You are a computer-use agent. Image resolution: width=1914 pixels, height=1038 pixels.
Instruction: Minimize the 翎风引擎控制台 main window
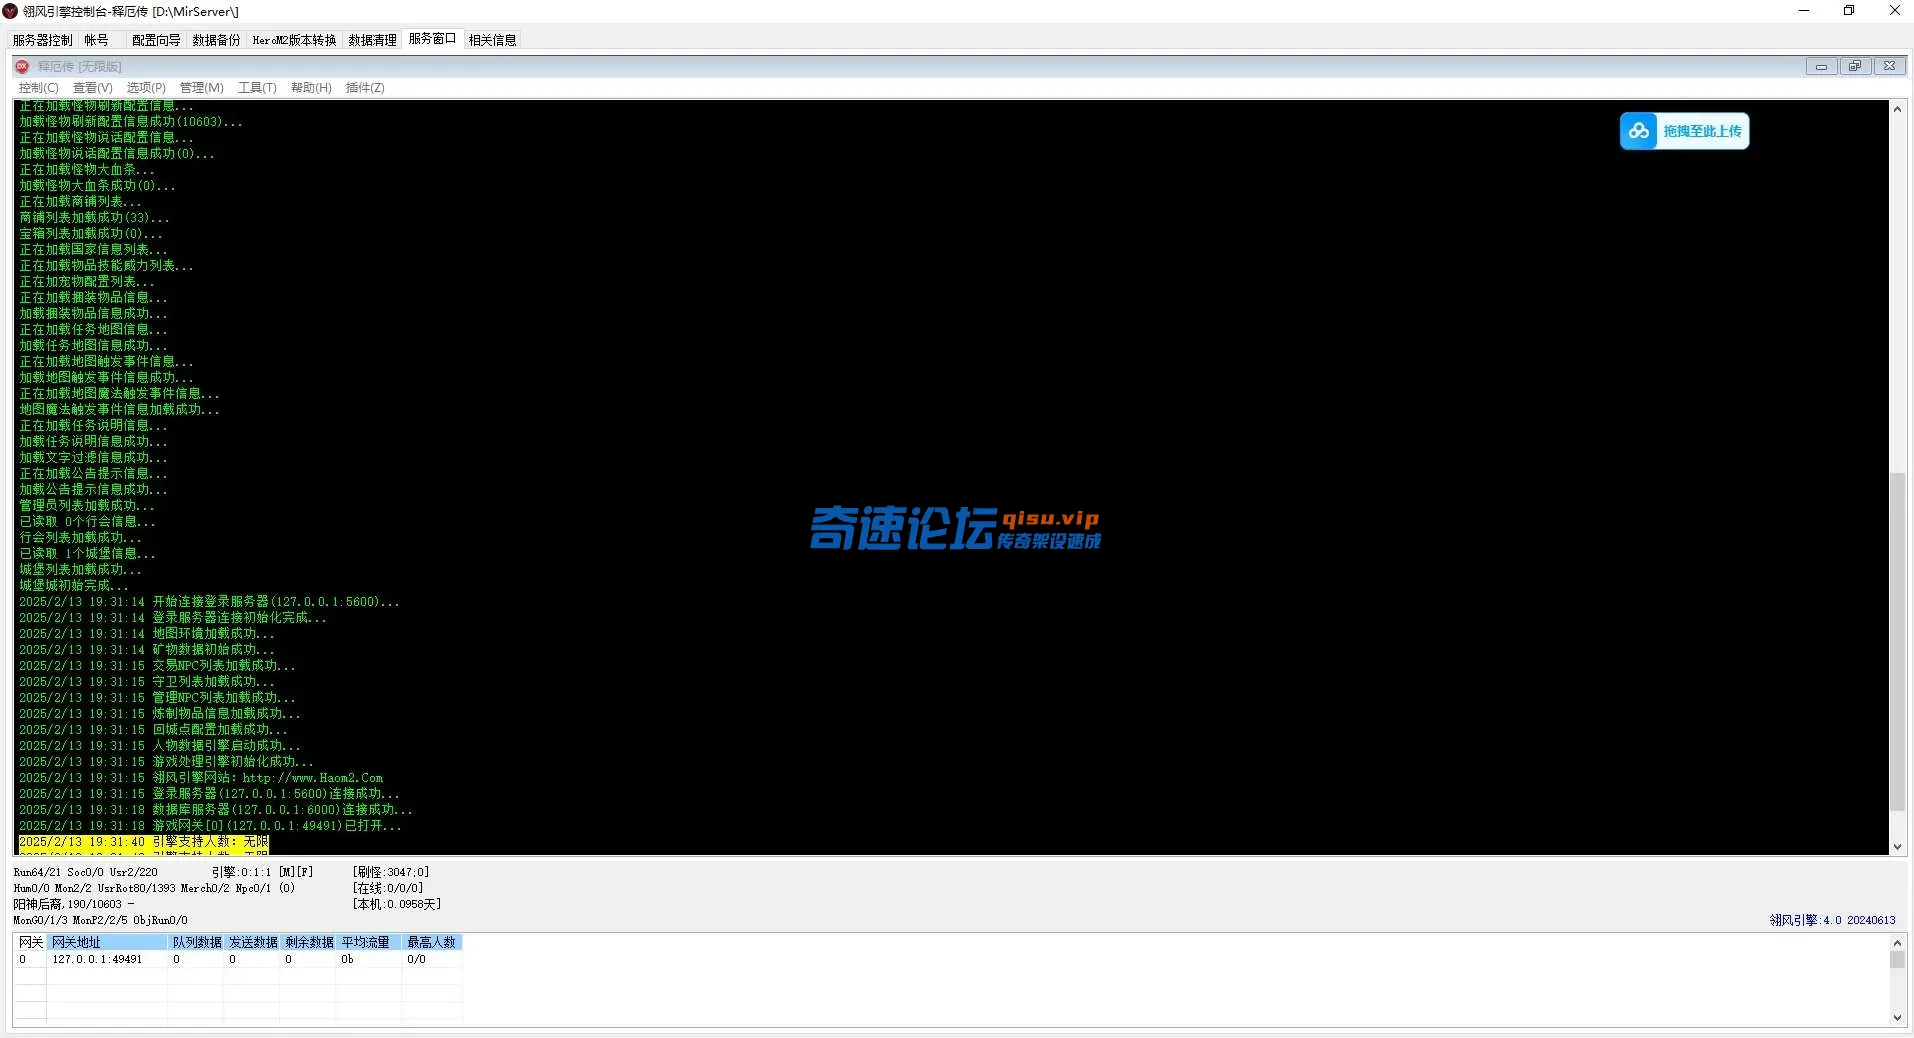[1804, 11]
